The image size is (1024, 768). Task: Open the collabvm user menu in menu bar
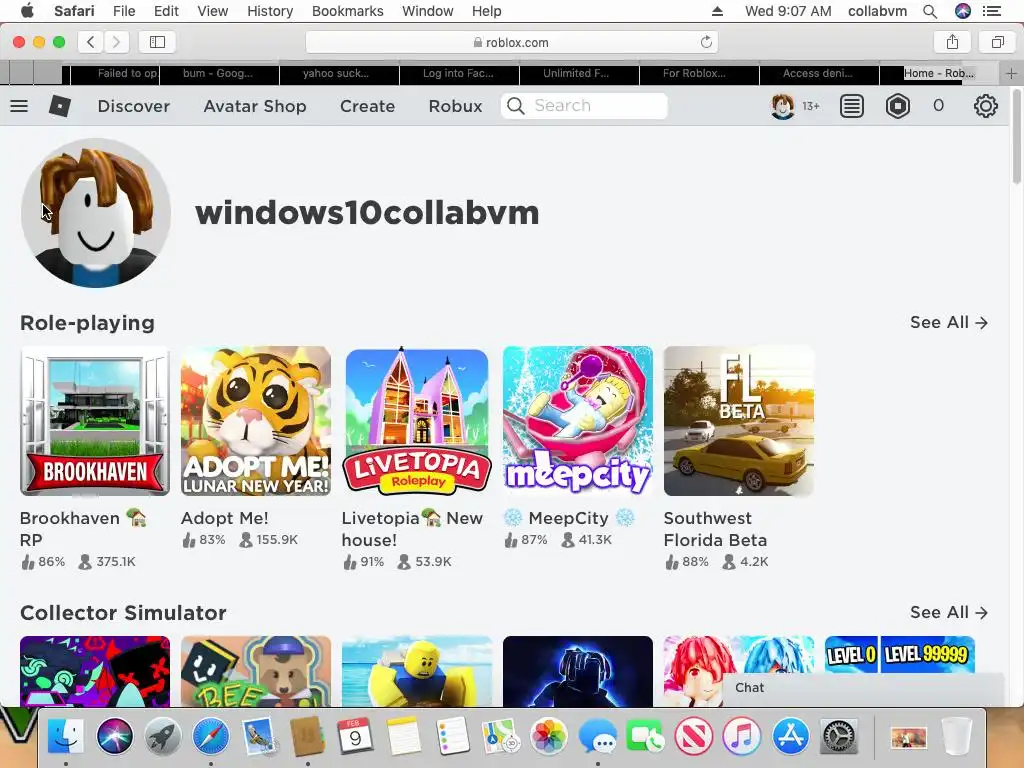[x=877, y=11]
